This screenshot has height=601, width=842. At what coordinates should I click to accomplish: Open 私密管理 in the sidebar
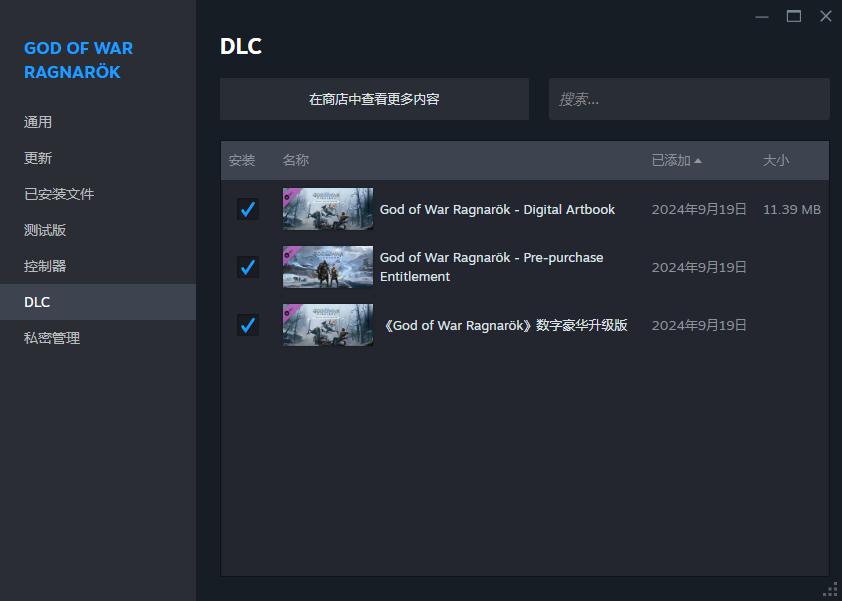click(x=52, y=338)
